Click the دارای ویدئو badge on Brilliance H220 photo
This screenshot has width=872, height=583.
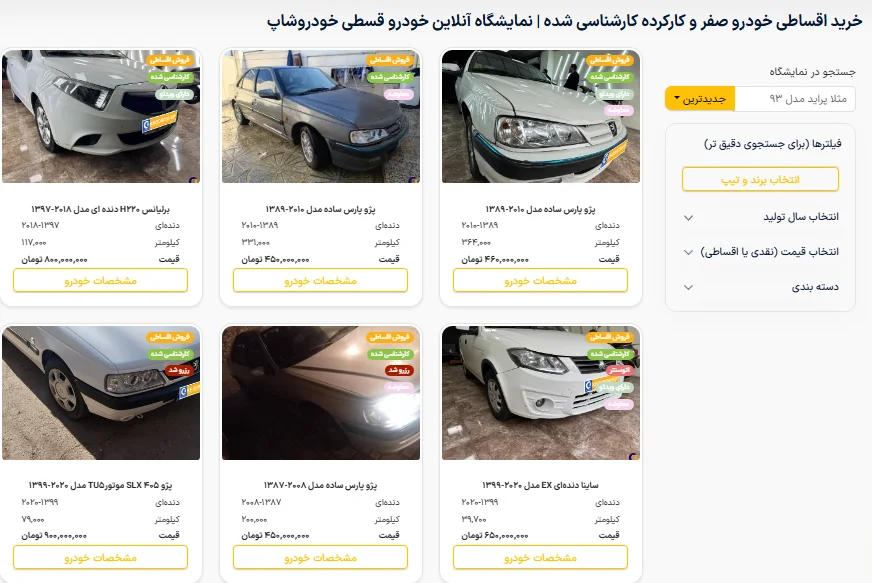point(174,94)
